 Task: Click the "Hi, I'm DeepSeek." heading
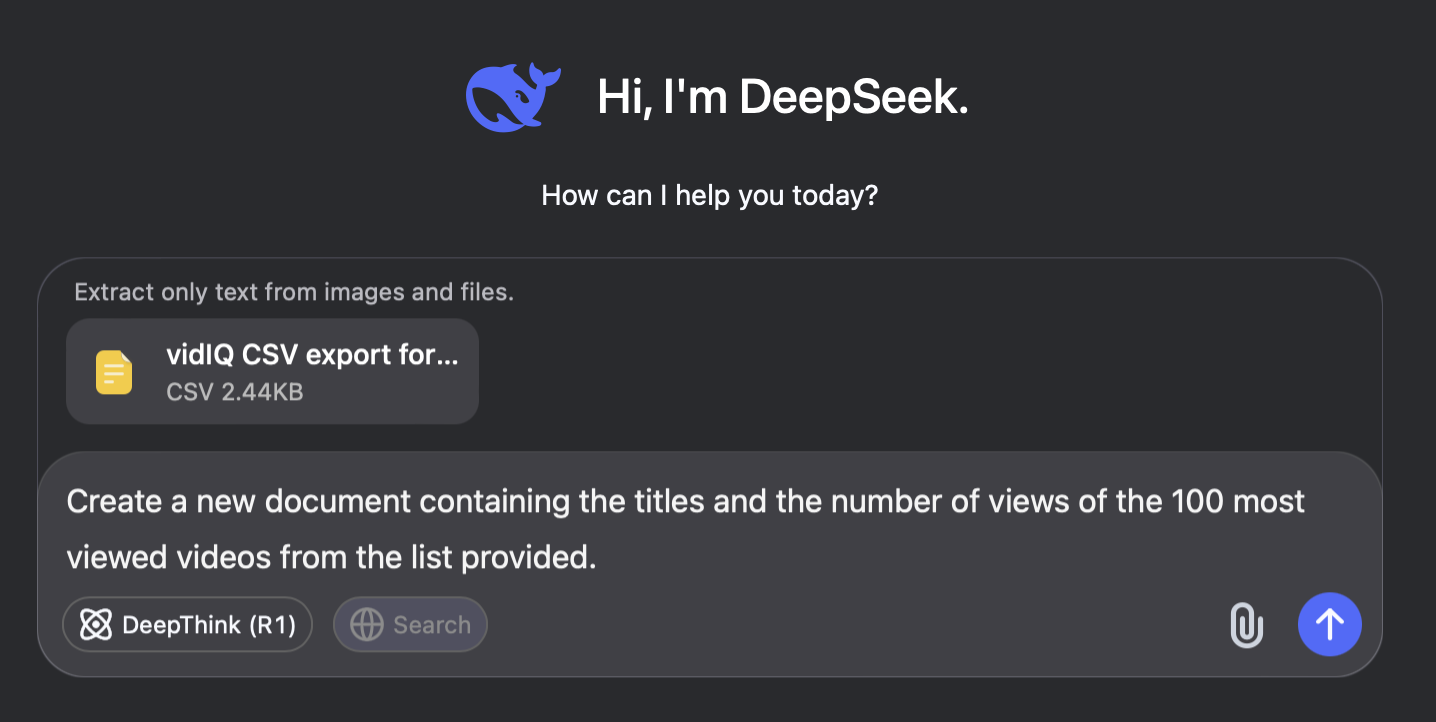783,97
